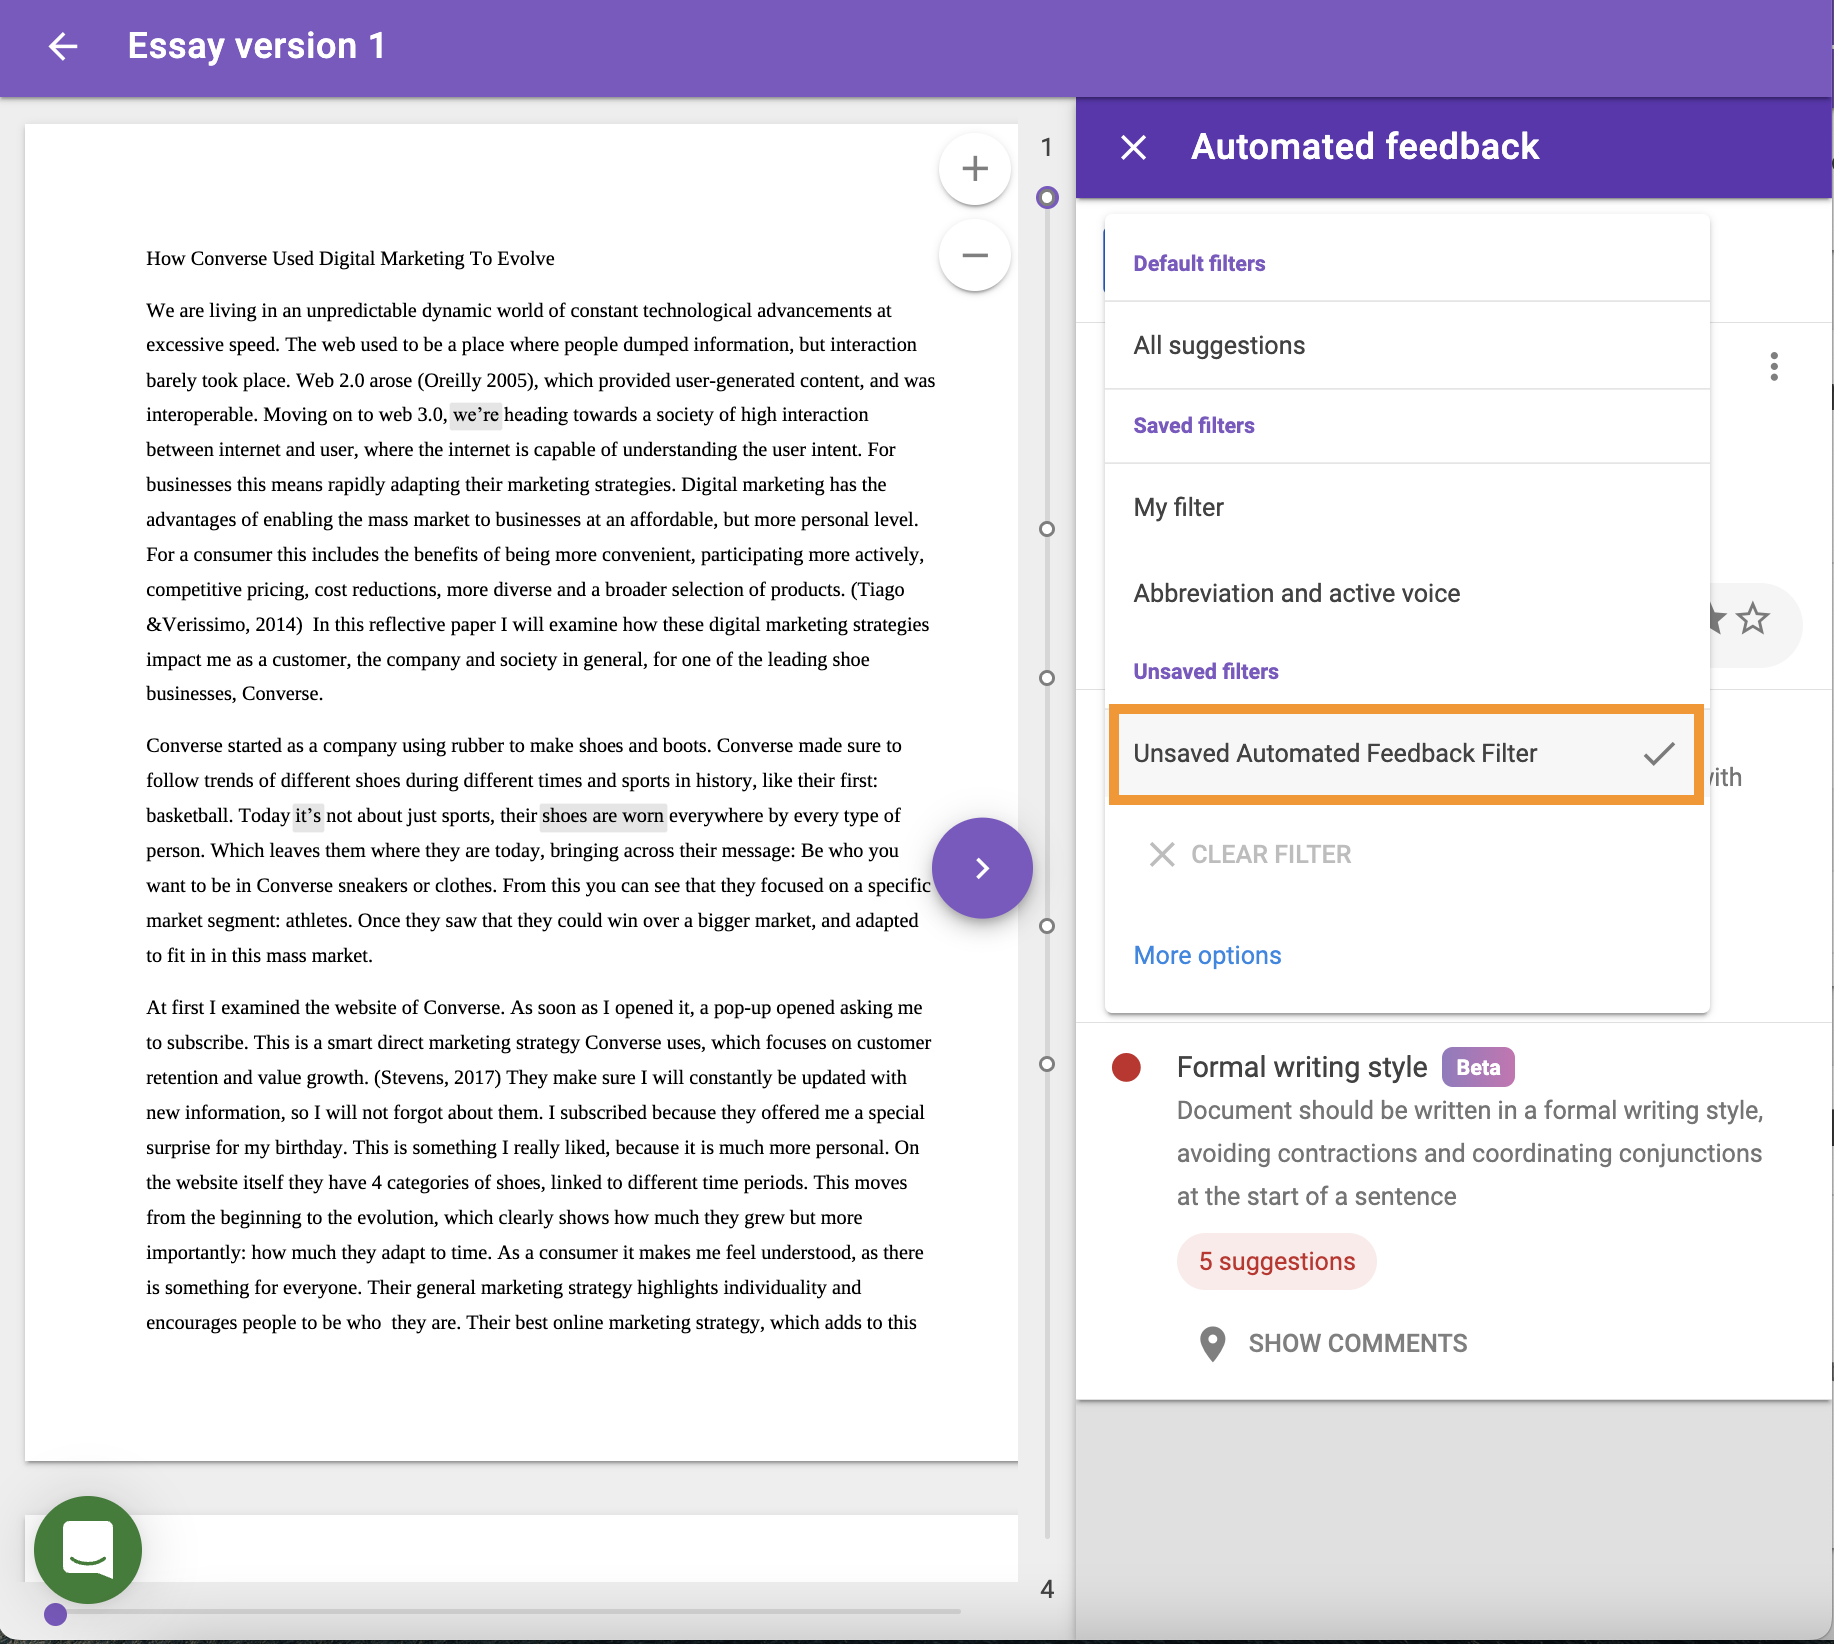1834x1644 pixels.
Task: Click the Essay version 1 title
Action: point(256,46)
